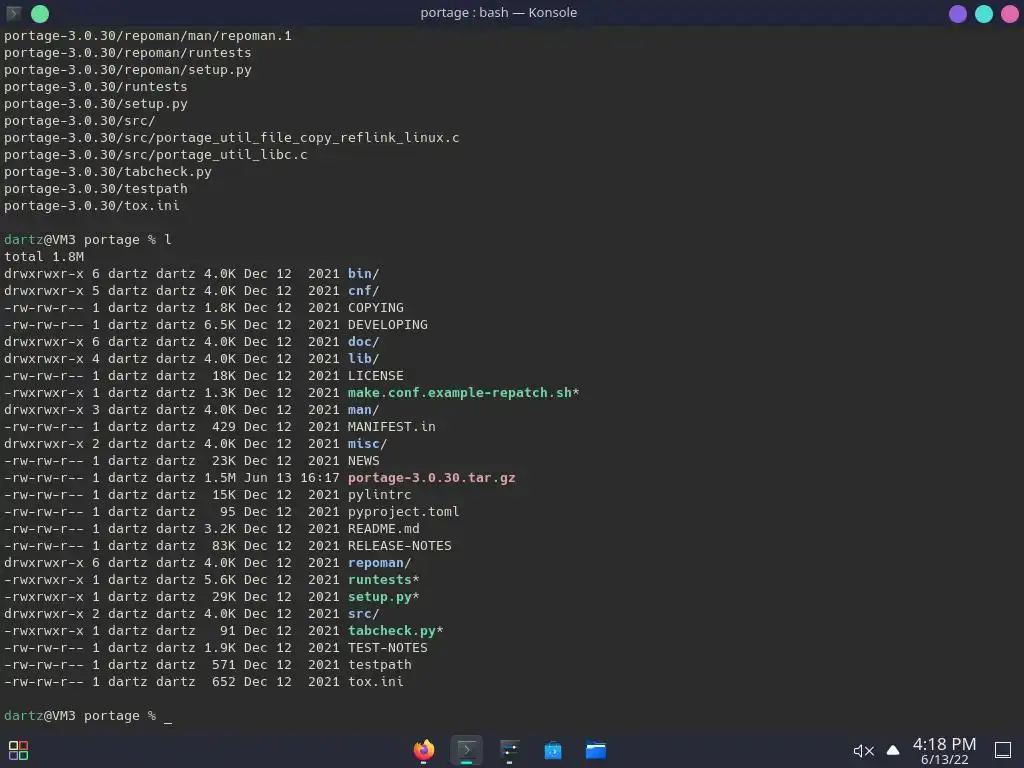
Task: Click the 'pyproject.toml' file name
Action: point(403,511)
